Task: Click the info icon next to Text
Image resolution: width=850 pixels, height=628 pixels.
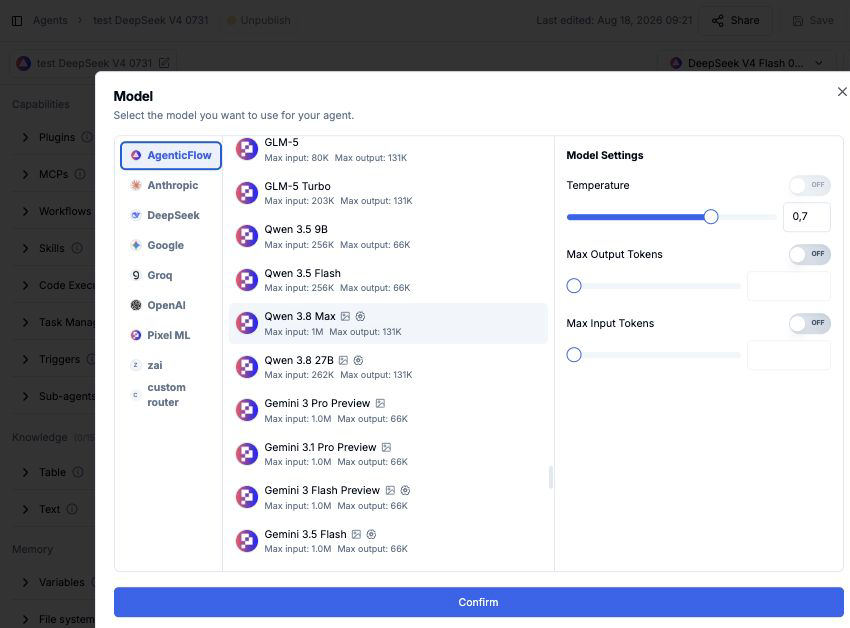Action: pyautogui.click(x=72, y=509)
